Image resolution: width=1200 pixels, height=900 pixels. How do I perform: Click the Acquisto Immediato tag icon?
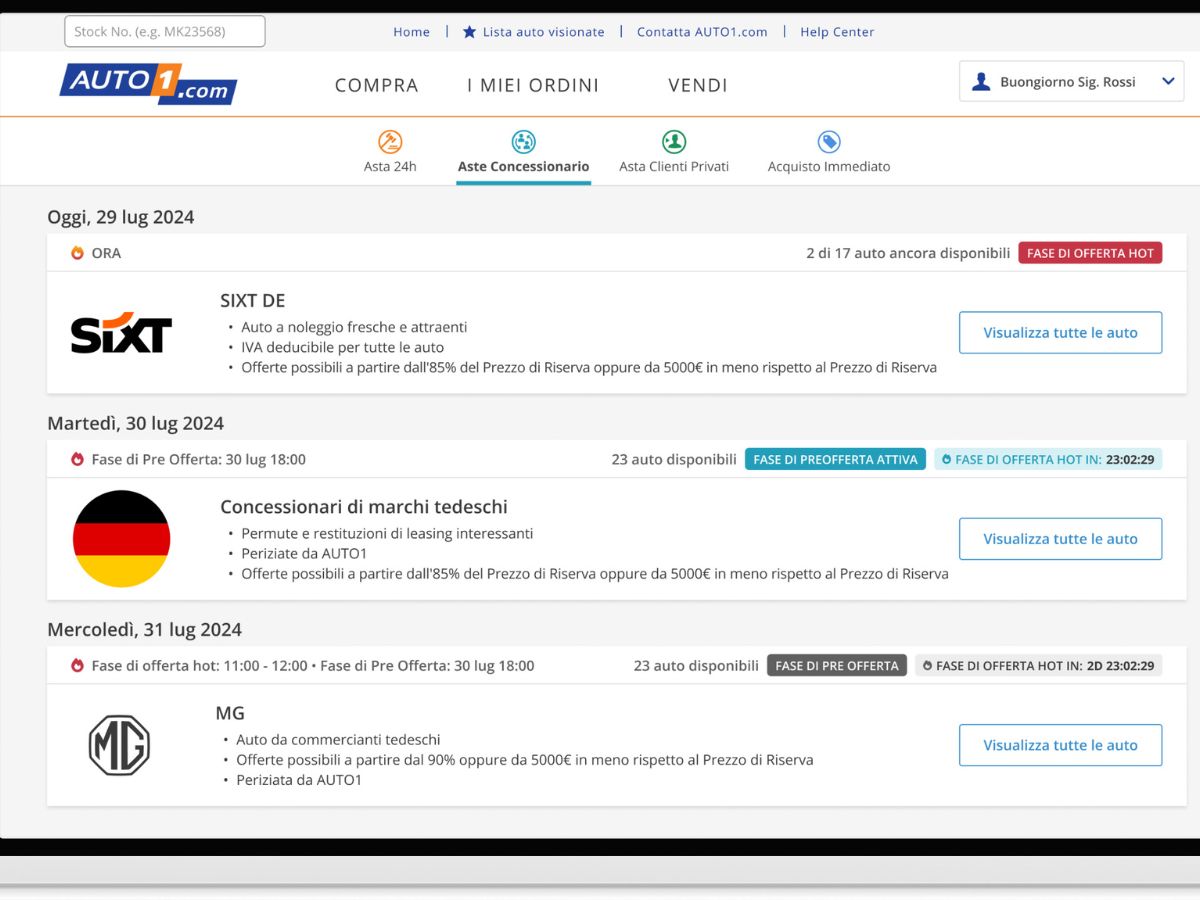[x=829, y=142]
